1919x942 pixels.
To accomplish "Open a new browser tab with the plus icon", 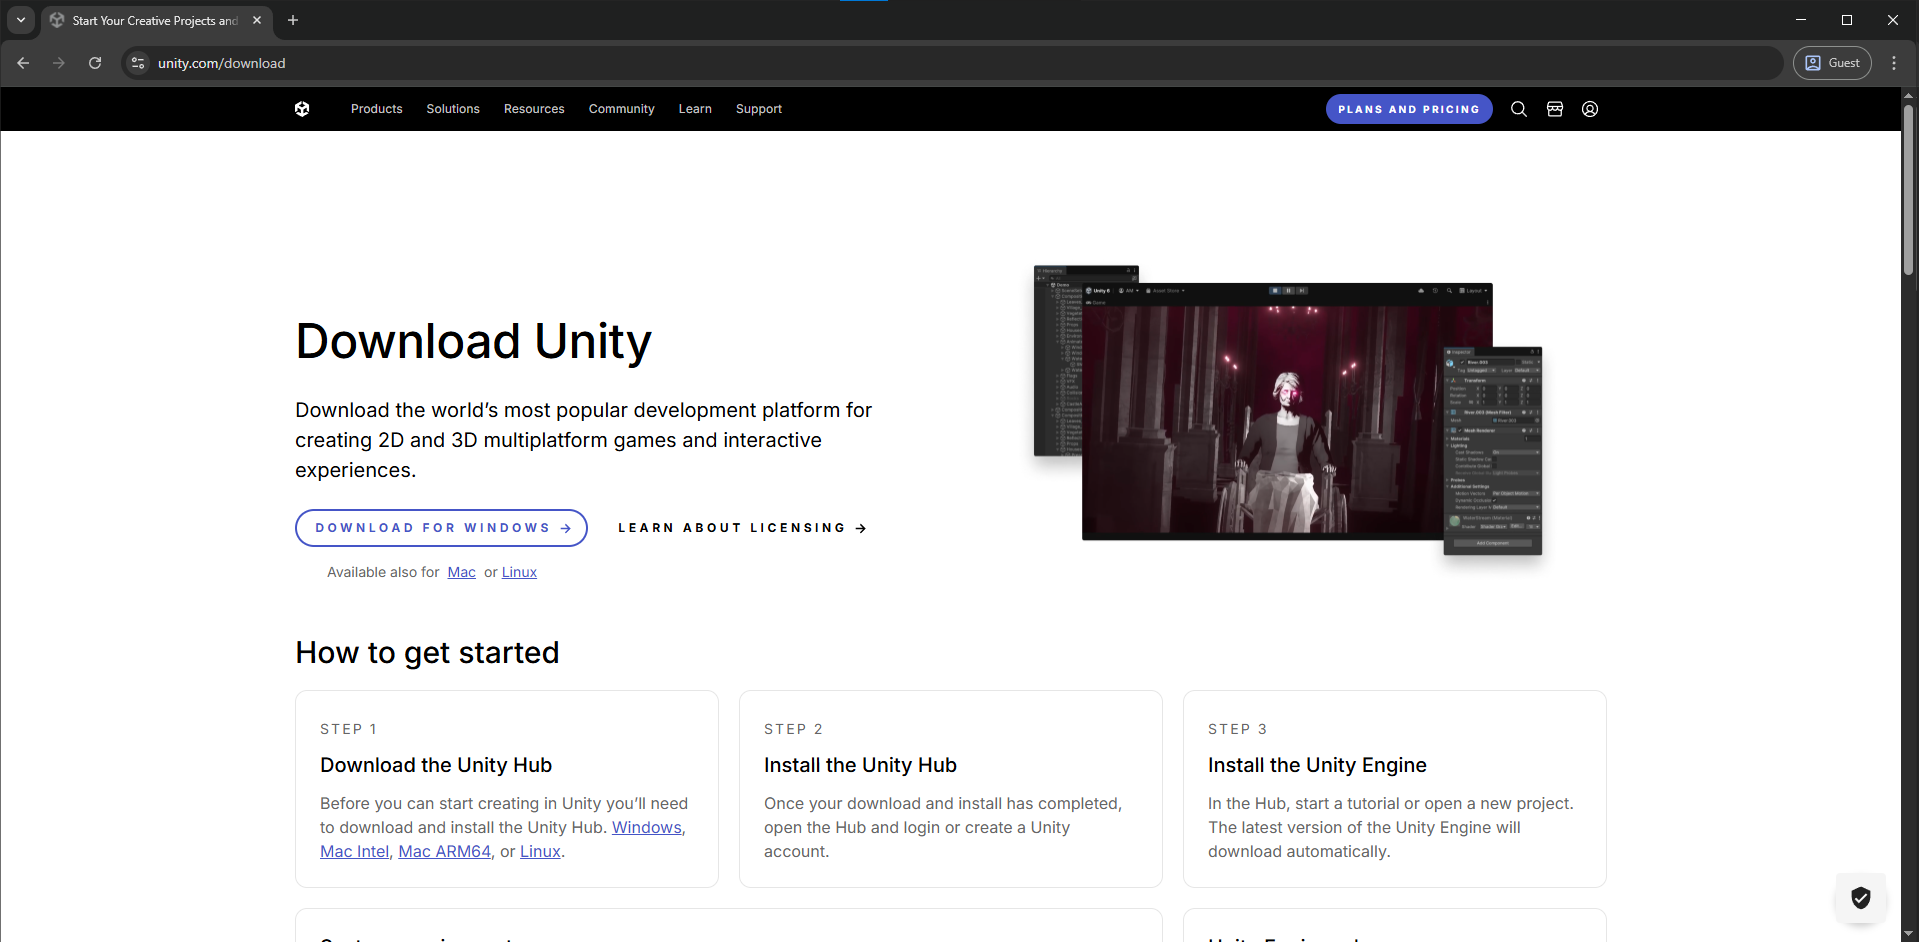I will [292, 20].
